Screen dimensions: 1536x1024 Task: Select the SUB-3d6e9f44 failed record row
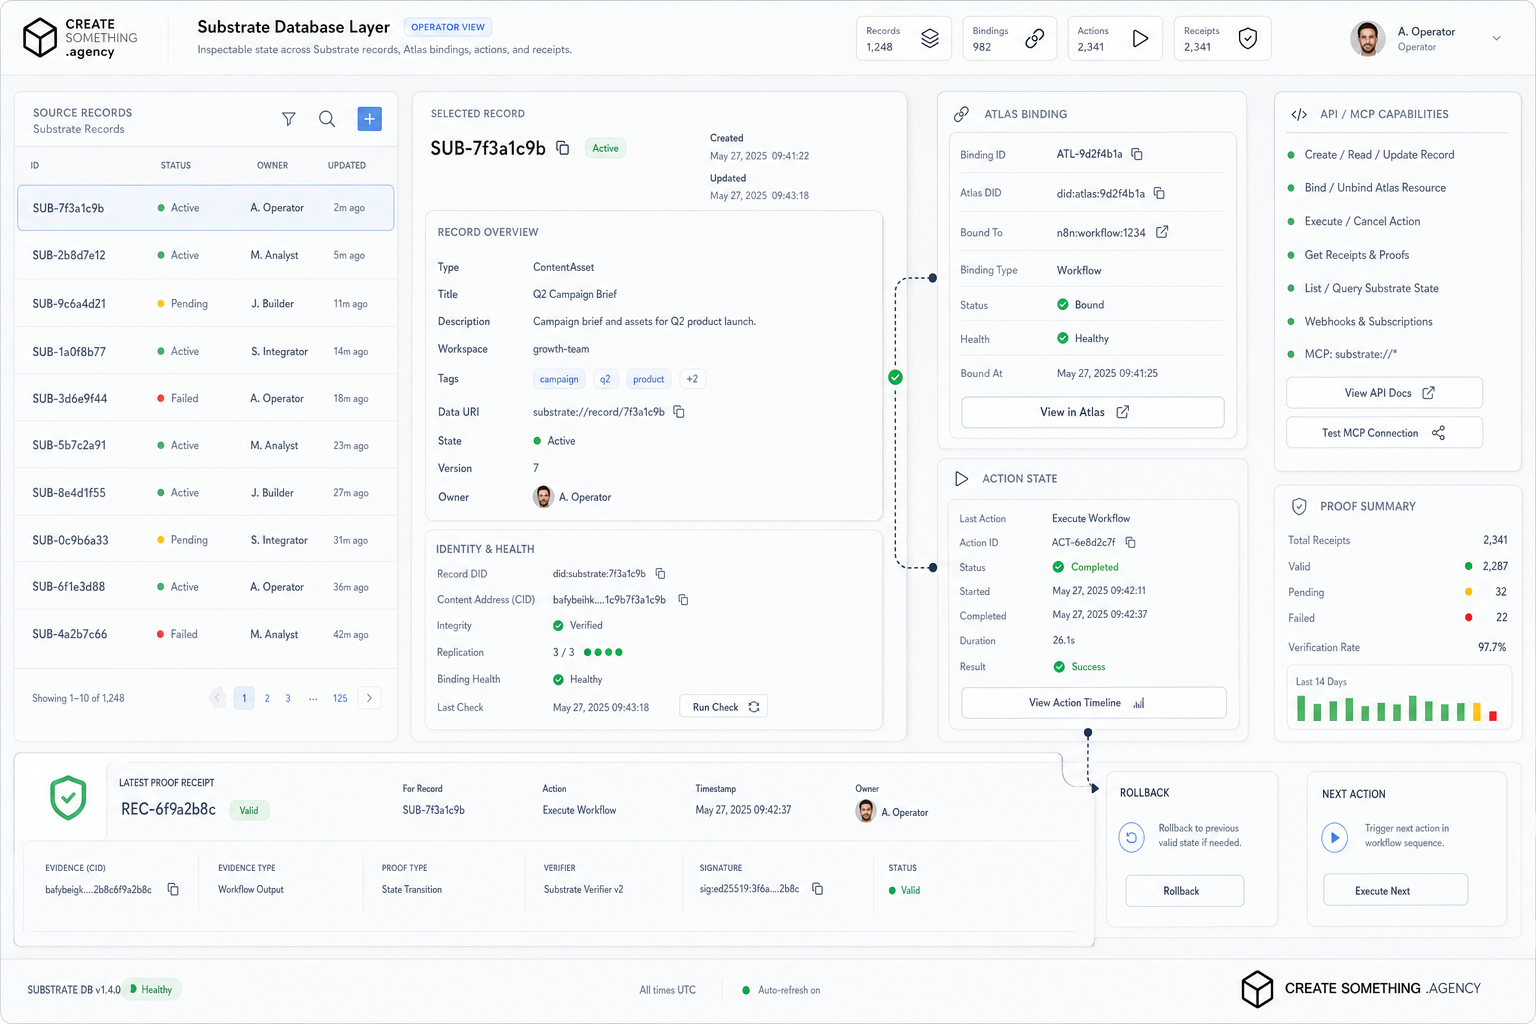point(206,398)
